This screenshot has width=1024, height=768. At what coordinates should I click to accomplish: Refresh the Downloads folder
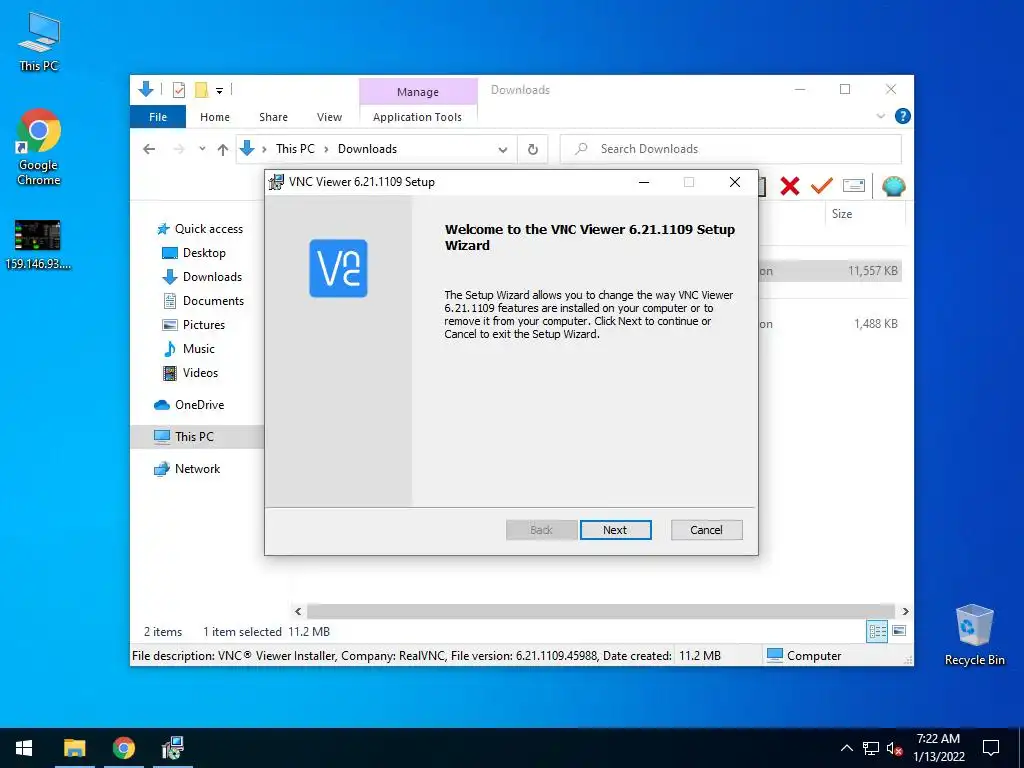click(533, 150)
